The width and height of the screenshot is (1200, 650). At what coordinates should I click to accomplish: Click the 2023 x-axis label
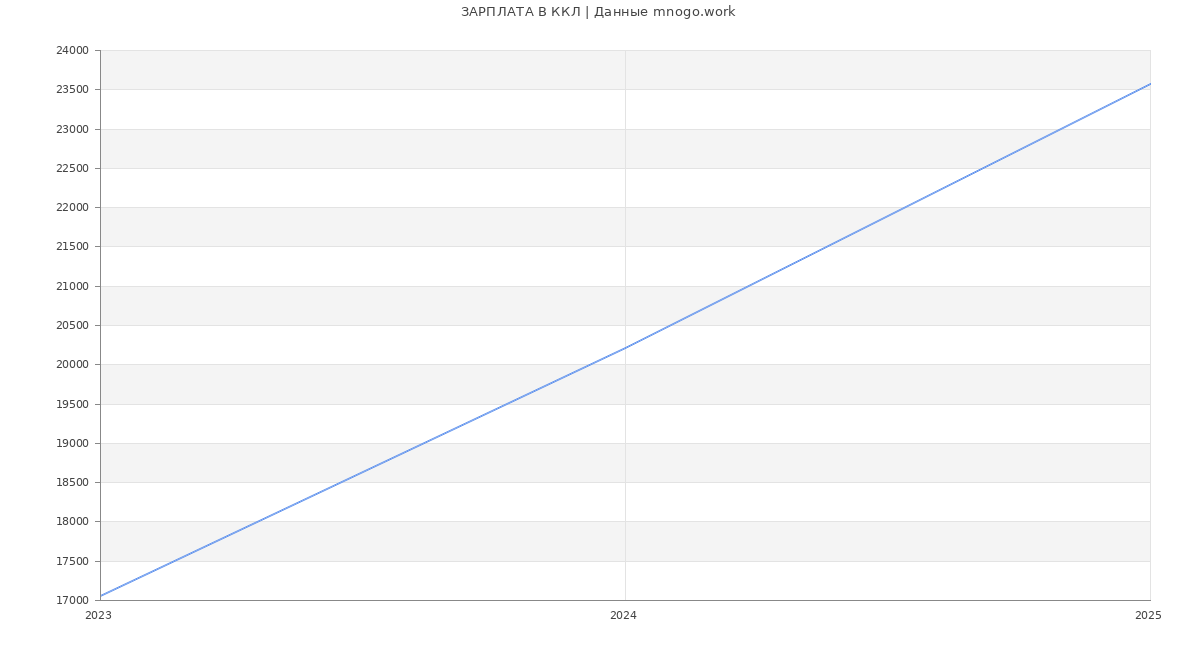point(99,616)
